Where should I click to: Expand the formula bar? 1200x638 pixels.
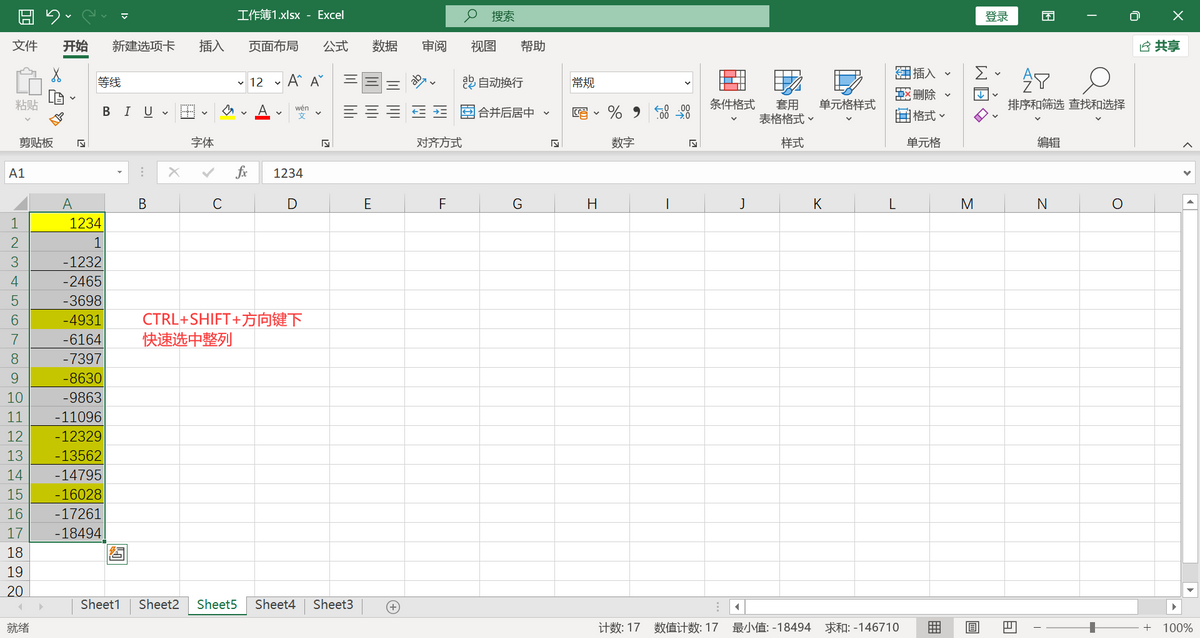click(x=1187, y=173)
